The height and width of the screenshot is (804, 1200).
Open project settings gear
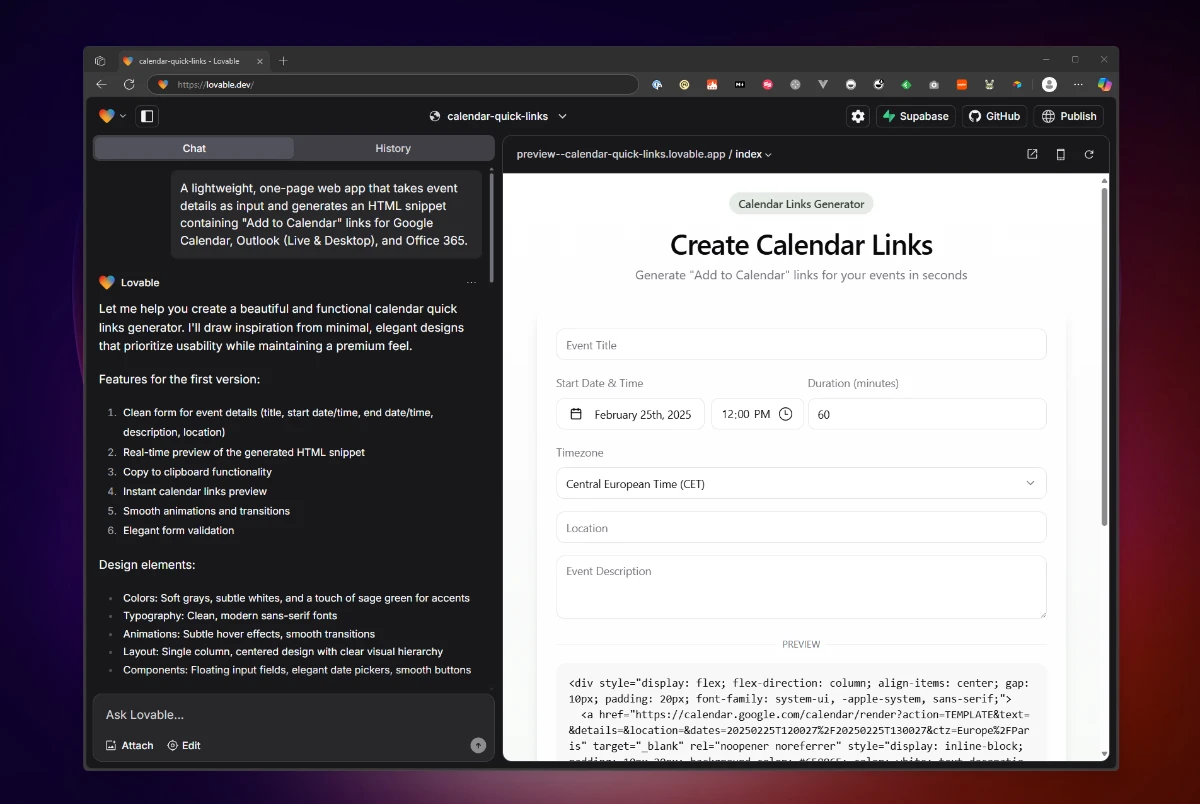click(x=858, y=116)
